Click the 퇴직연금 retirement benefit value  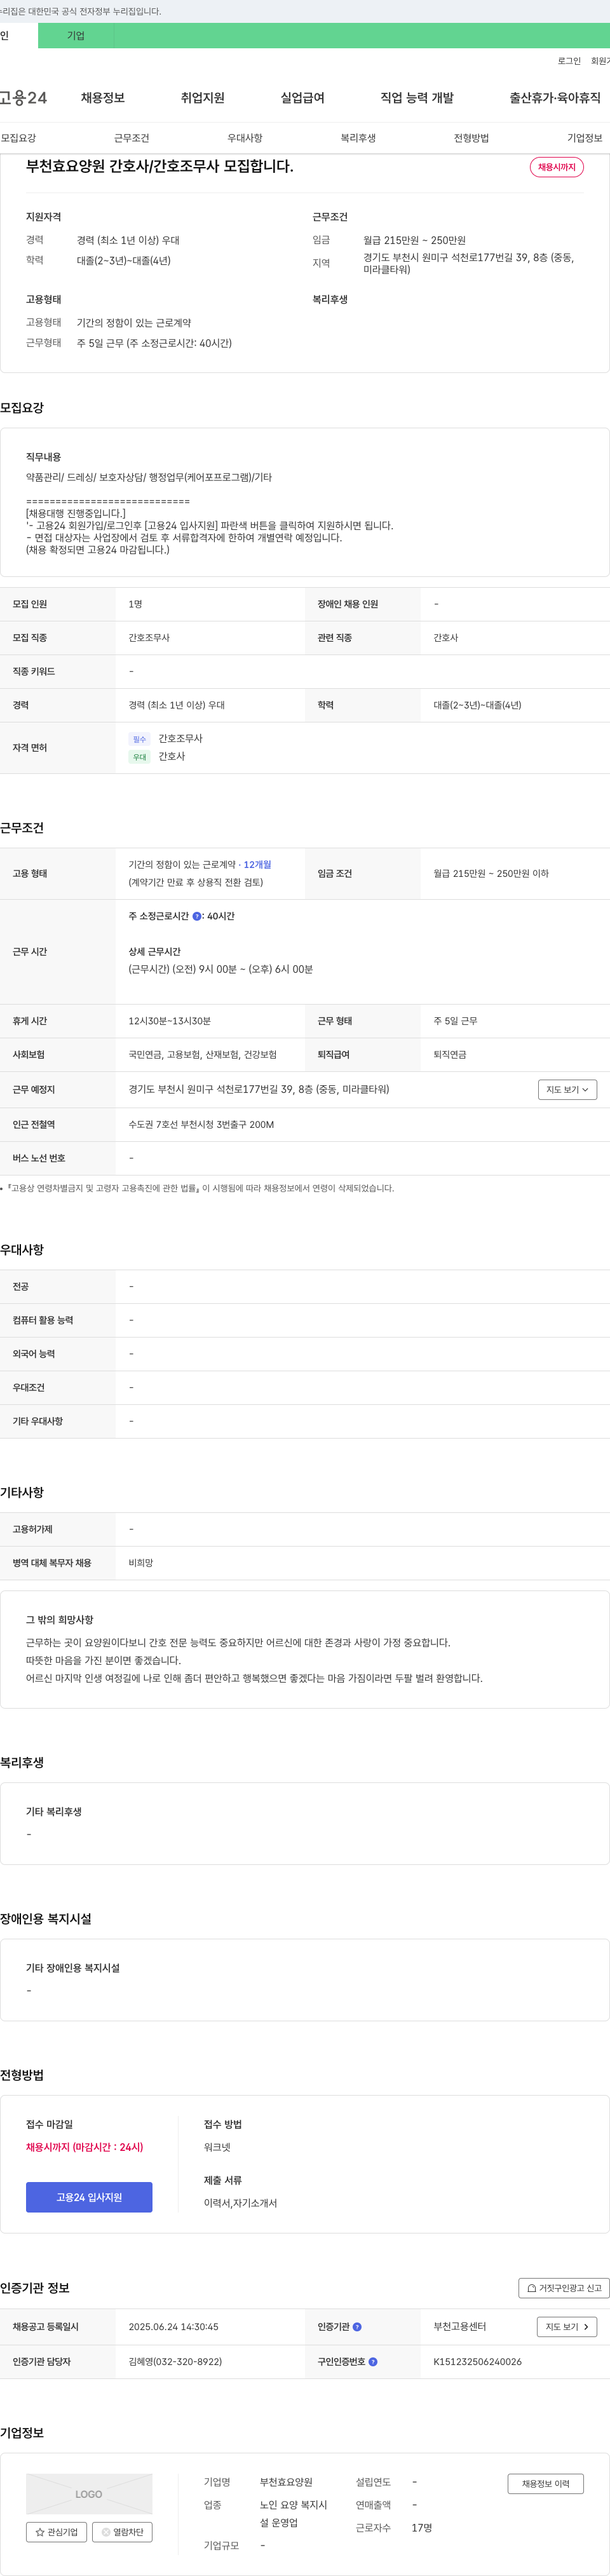point(450,1055)
